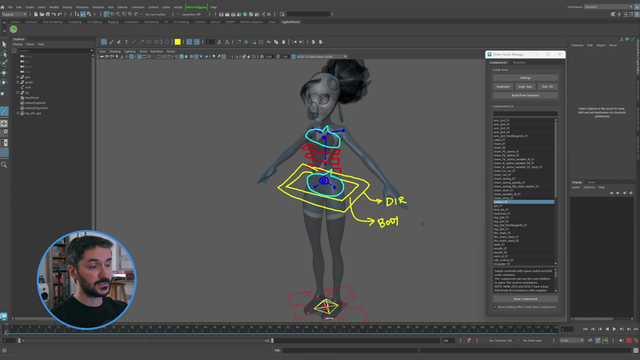The height and width of the screenshot is (360, 640).
Task: Open a scene using the folder icon
Action: 42,14
